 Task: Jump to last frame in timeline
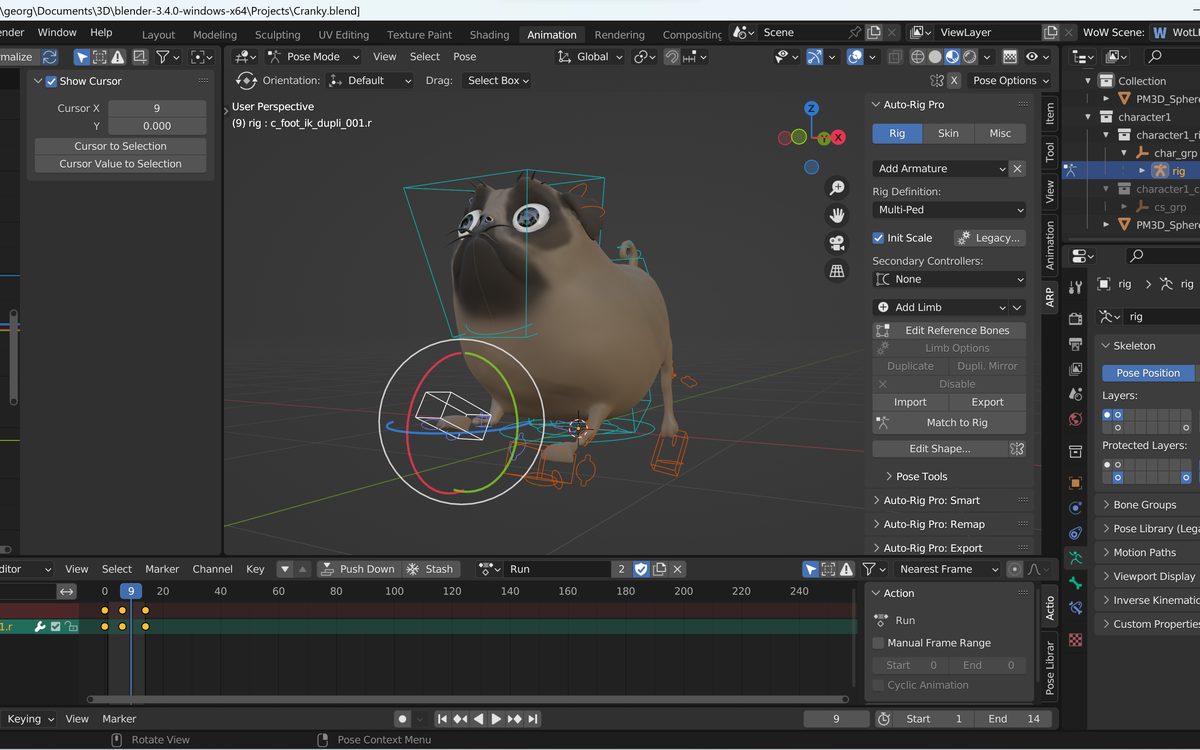pyautogui.click(x=533, y=719)
